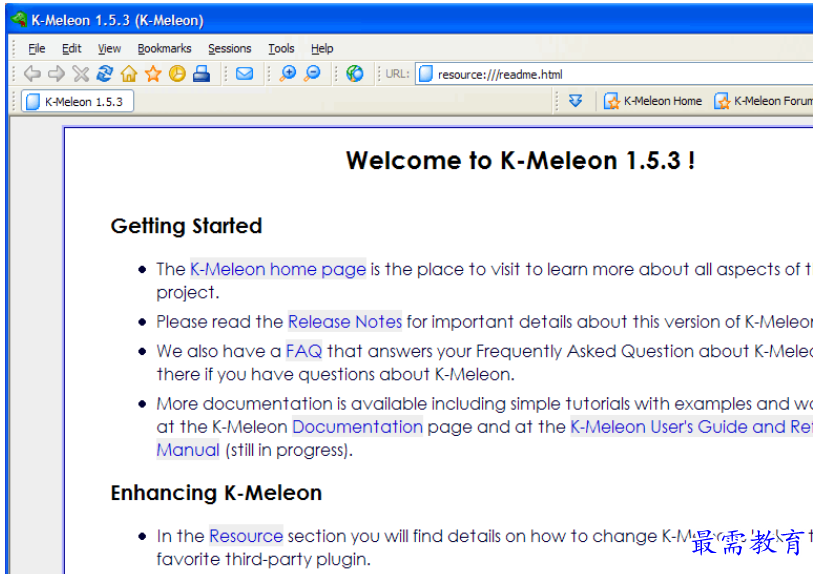Click the Forward arrow toolbar icon

tap(56, 74)
